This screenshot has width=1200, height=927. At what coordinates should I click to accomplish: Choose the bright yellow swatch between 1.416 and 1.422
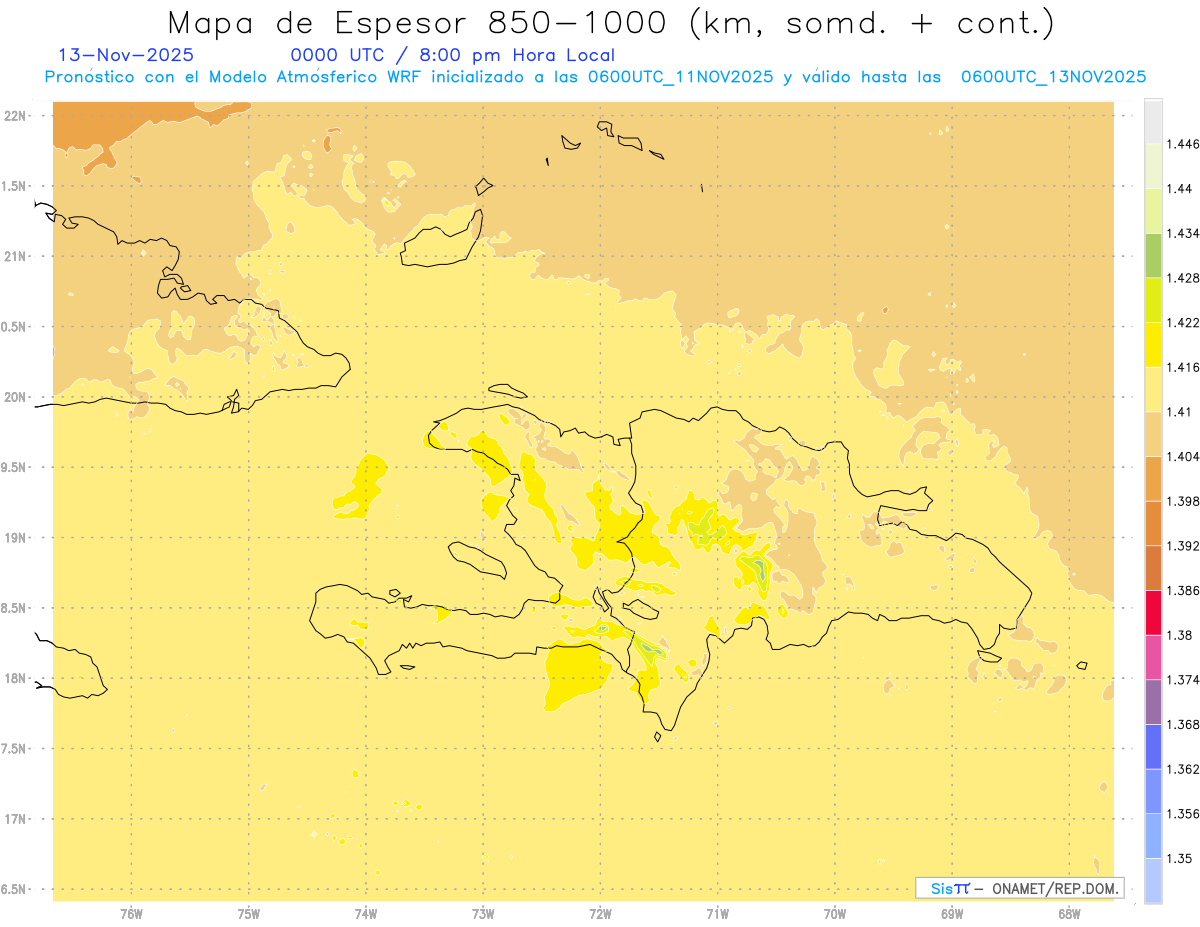(x=1153, y=345)
